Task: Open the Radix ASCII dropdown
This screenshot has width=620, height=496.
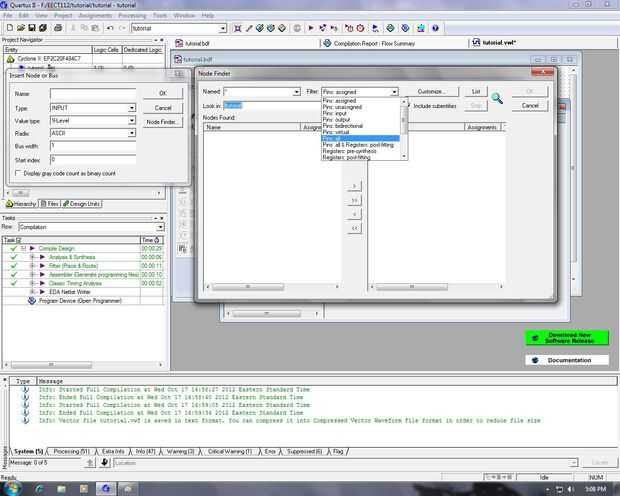Action: tap(132, 133)
